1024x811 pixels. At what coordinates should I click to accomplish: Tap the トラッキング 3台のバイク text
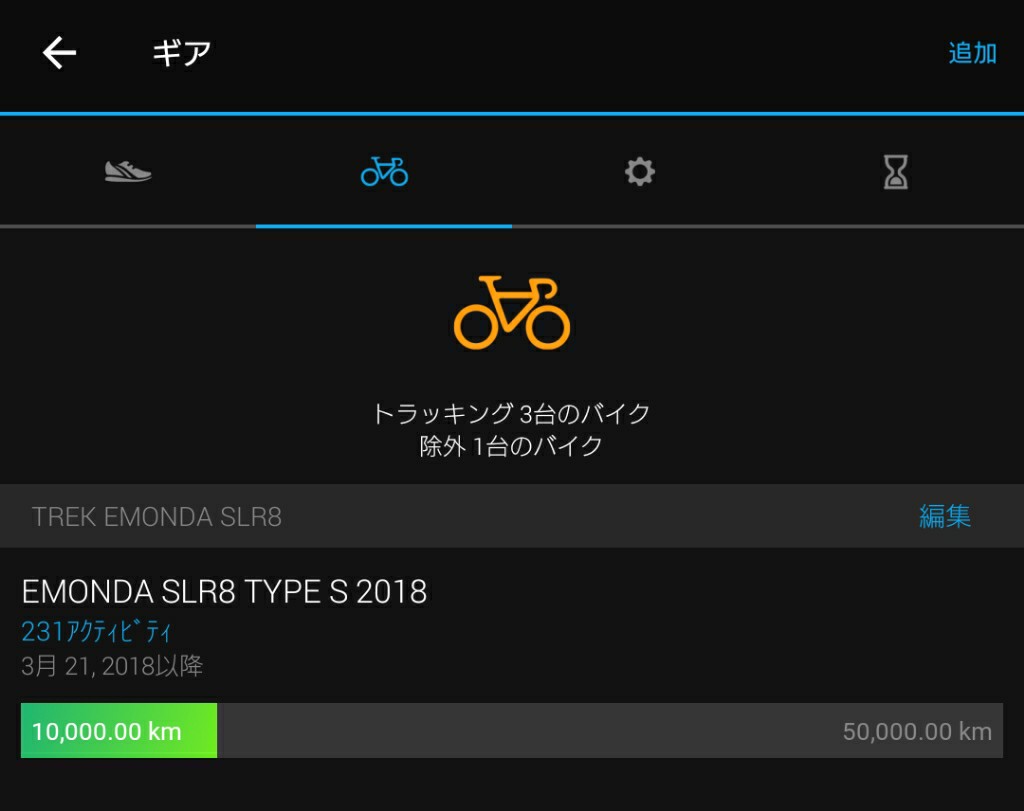[x=511, y=413]
